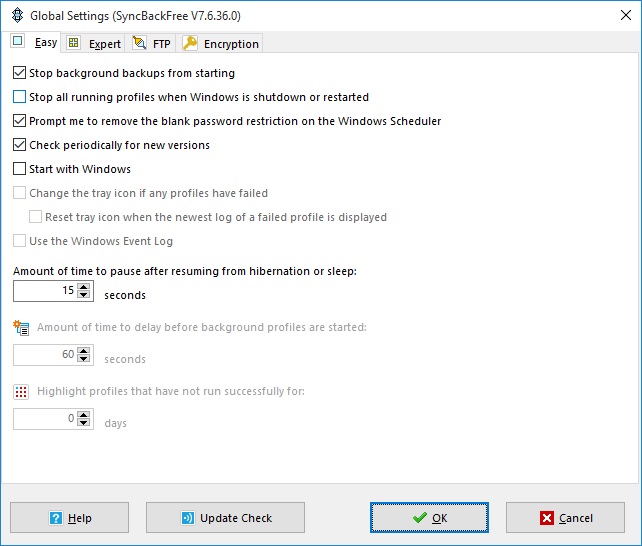Increase highlight profiles days with up arrow
Viewport: 642px width, 546px height.
[x=84, y=415]
